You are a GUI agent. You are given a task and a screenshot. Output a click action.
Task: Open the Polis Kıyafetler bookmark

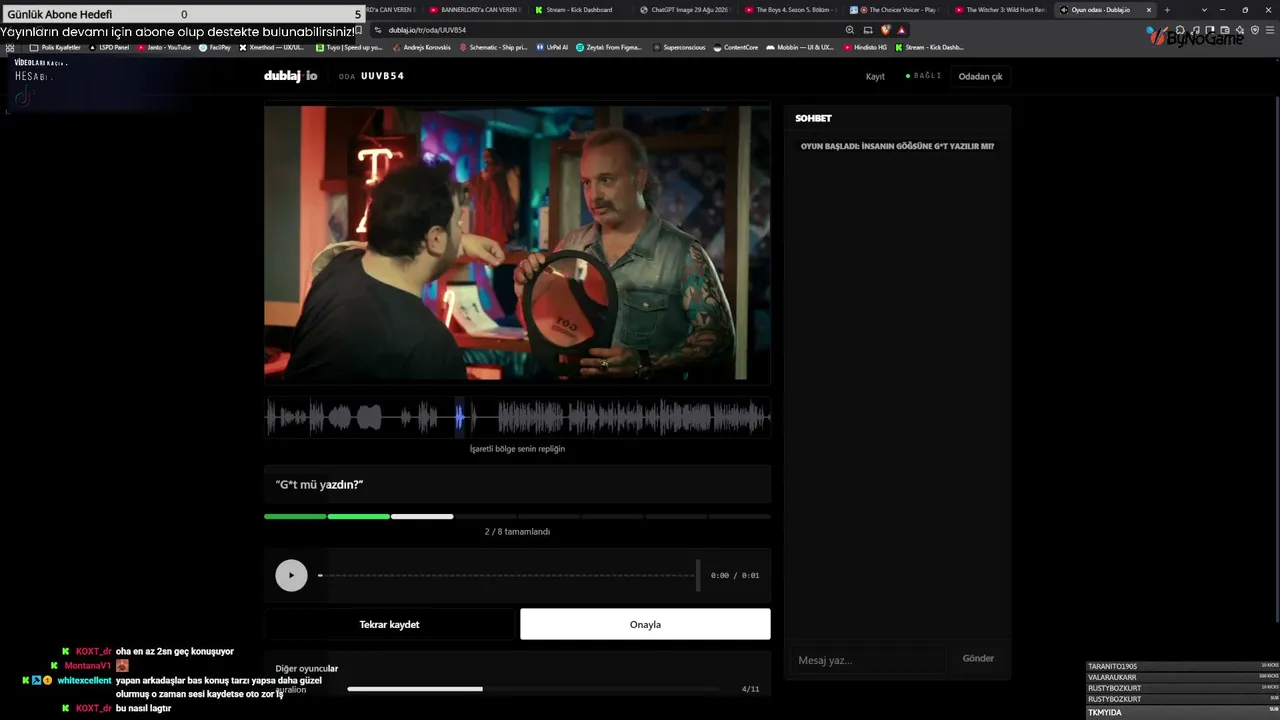(x=56, y=47)
